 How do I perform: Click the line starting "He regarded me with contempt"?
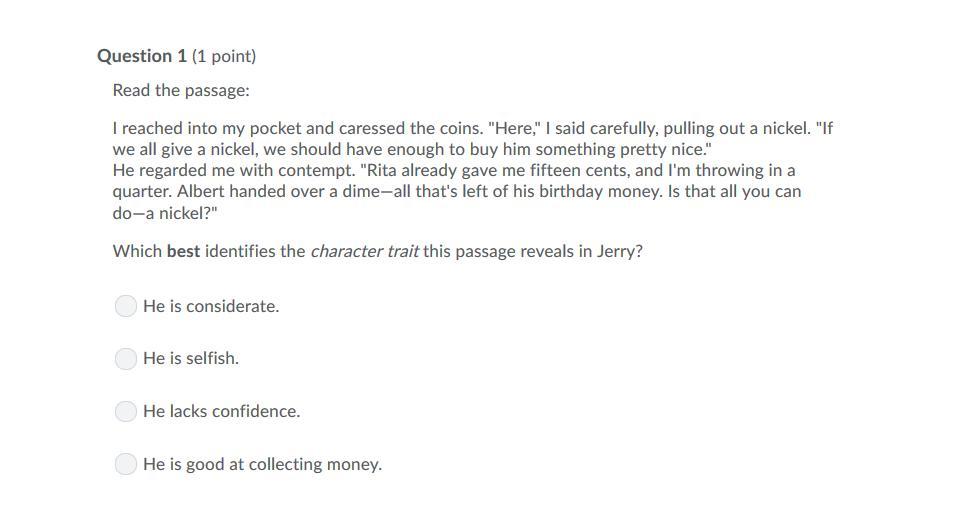454,170
